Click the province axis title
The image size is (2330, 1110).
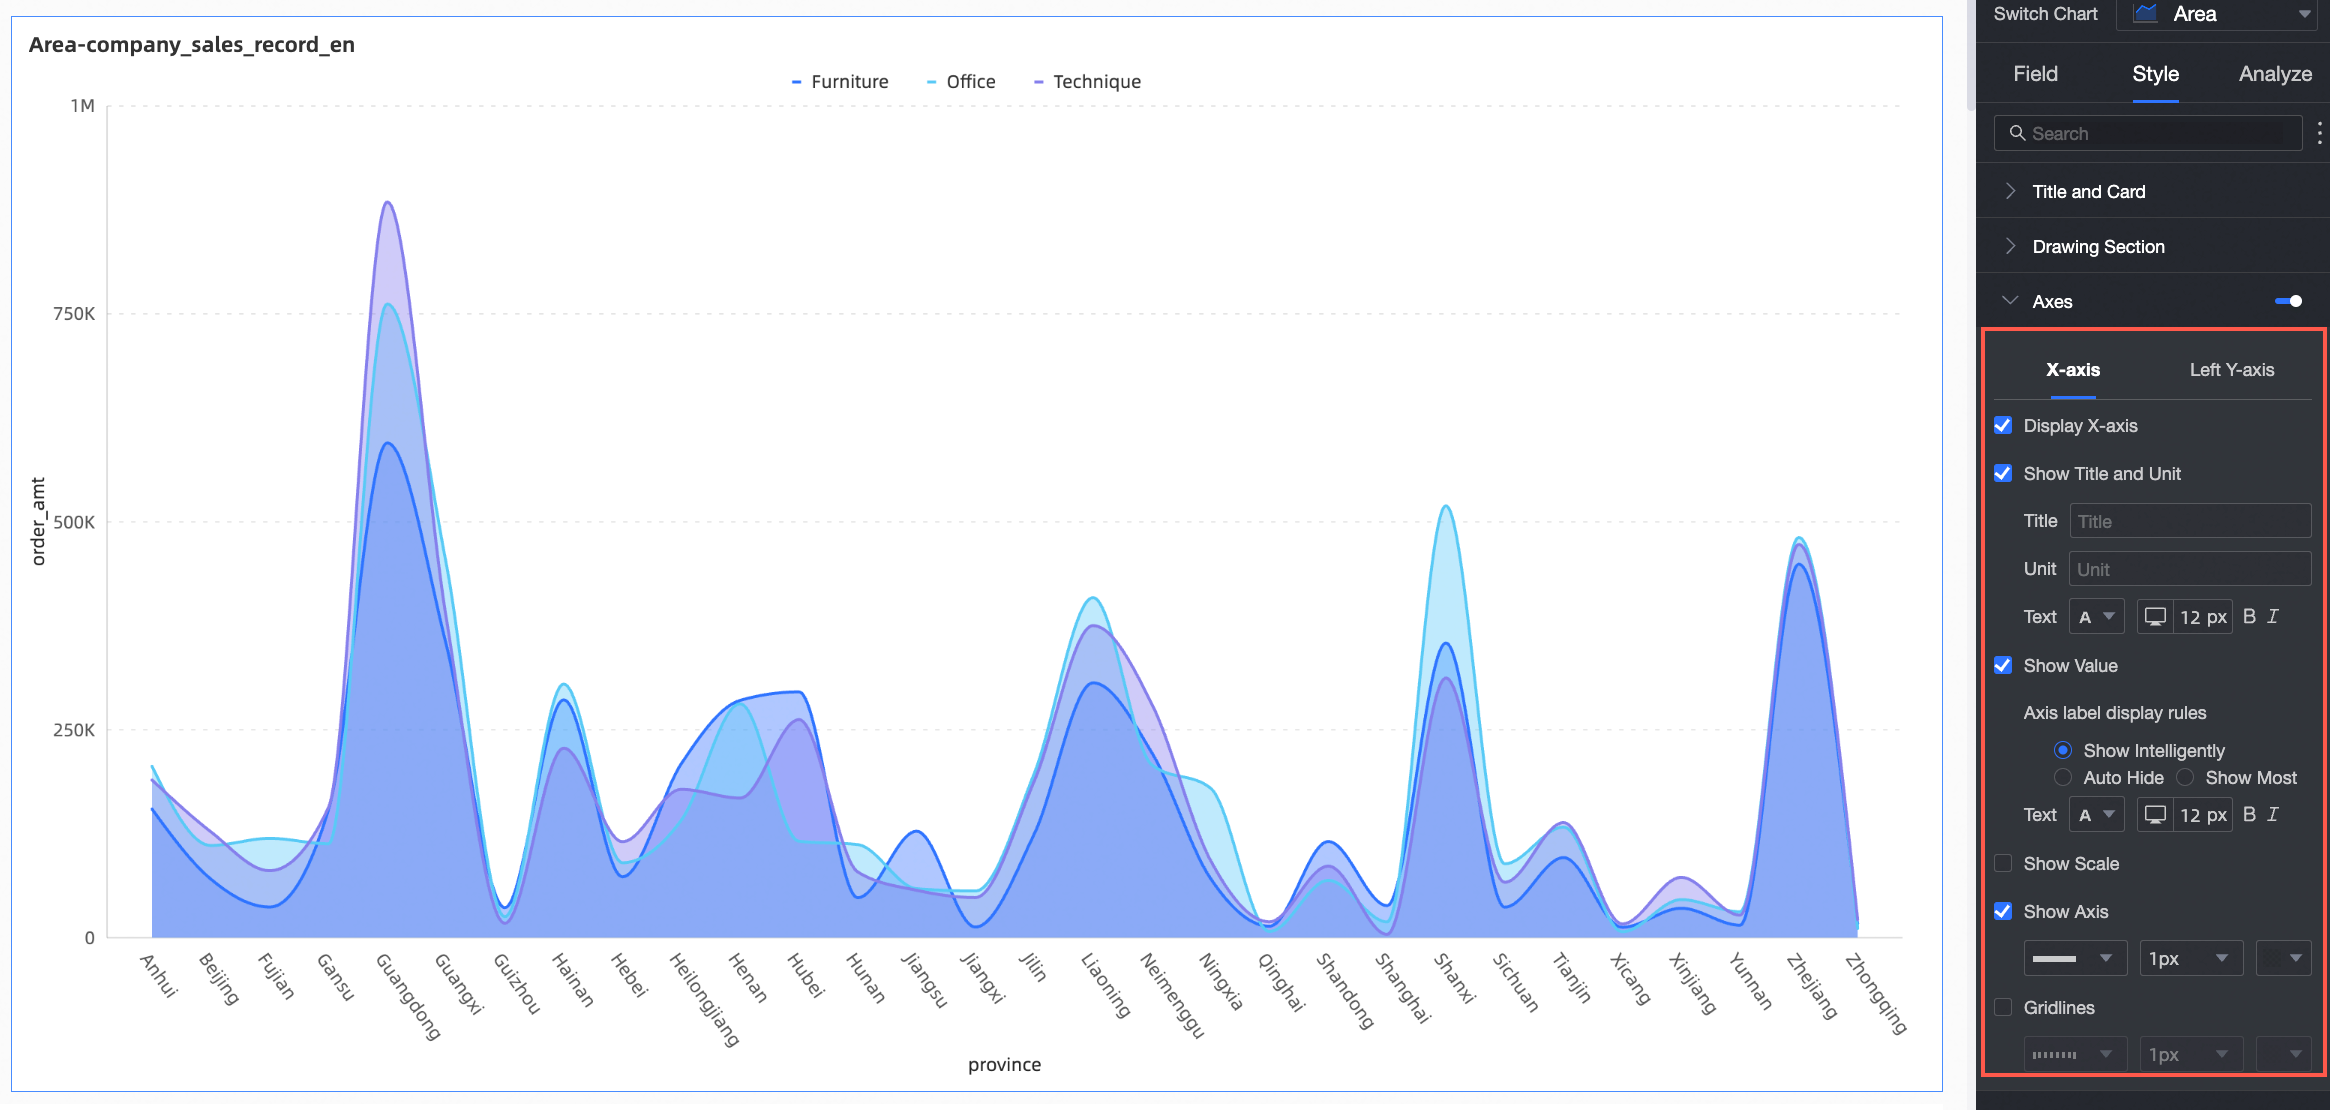[1004, 1065]
